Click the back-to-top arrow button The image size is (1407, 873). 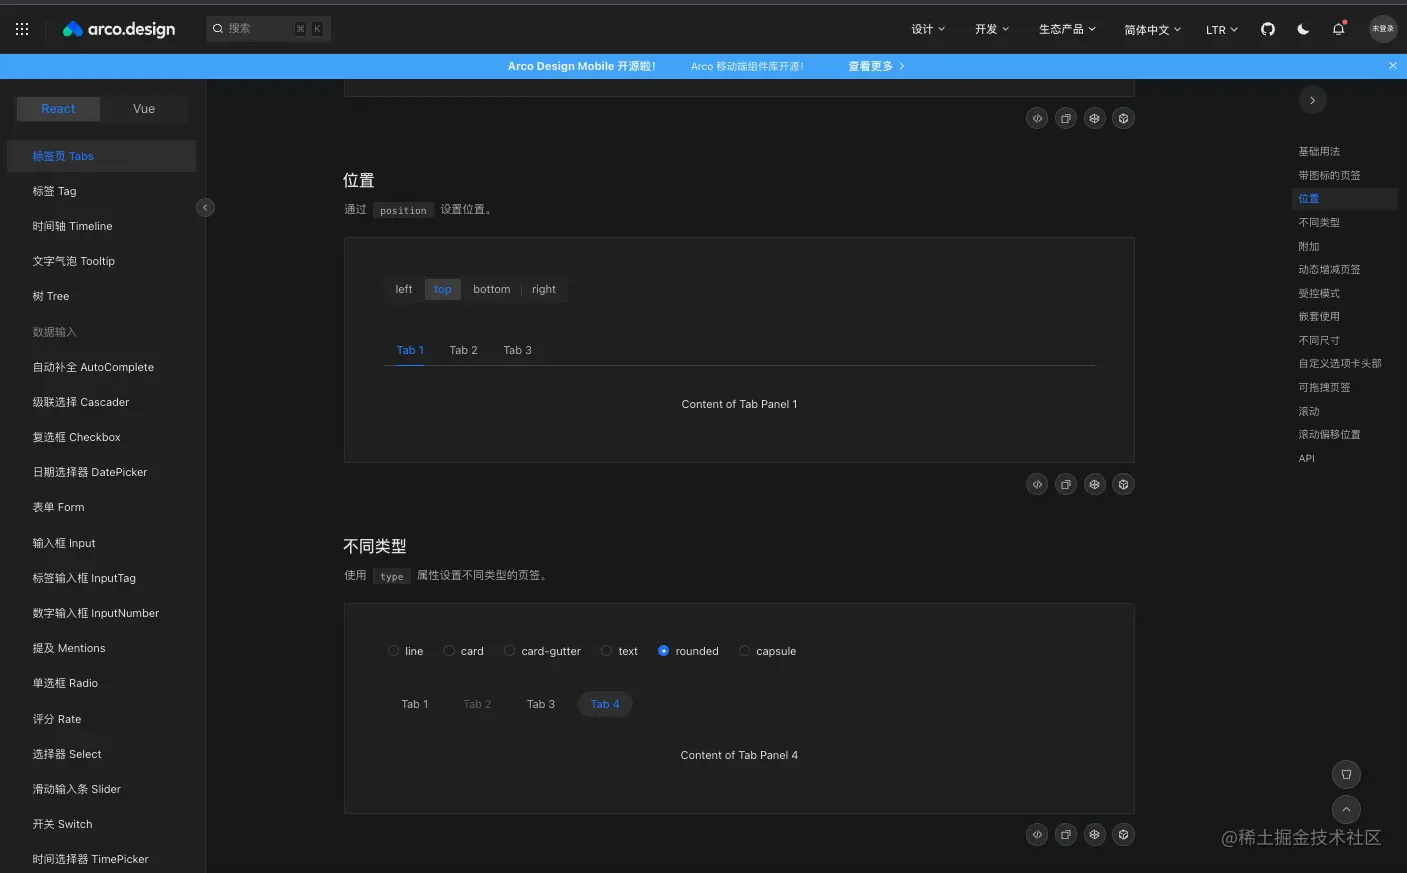[1347, 810]
